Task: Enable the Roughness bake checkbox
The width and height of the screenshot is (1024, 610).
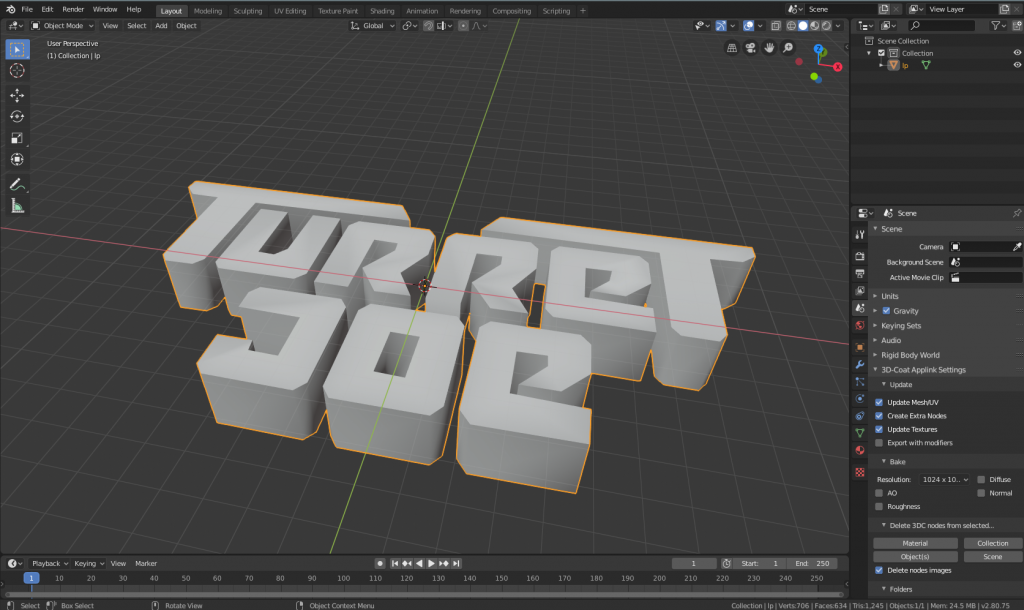Action: click(879, 507)
